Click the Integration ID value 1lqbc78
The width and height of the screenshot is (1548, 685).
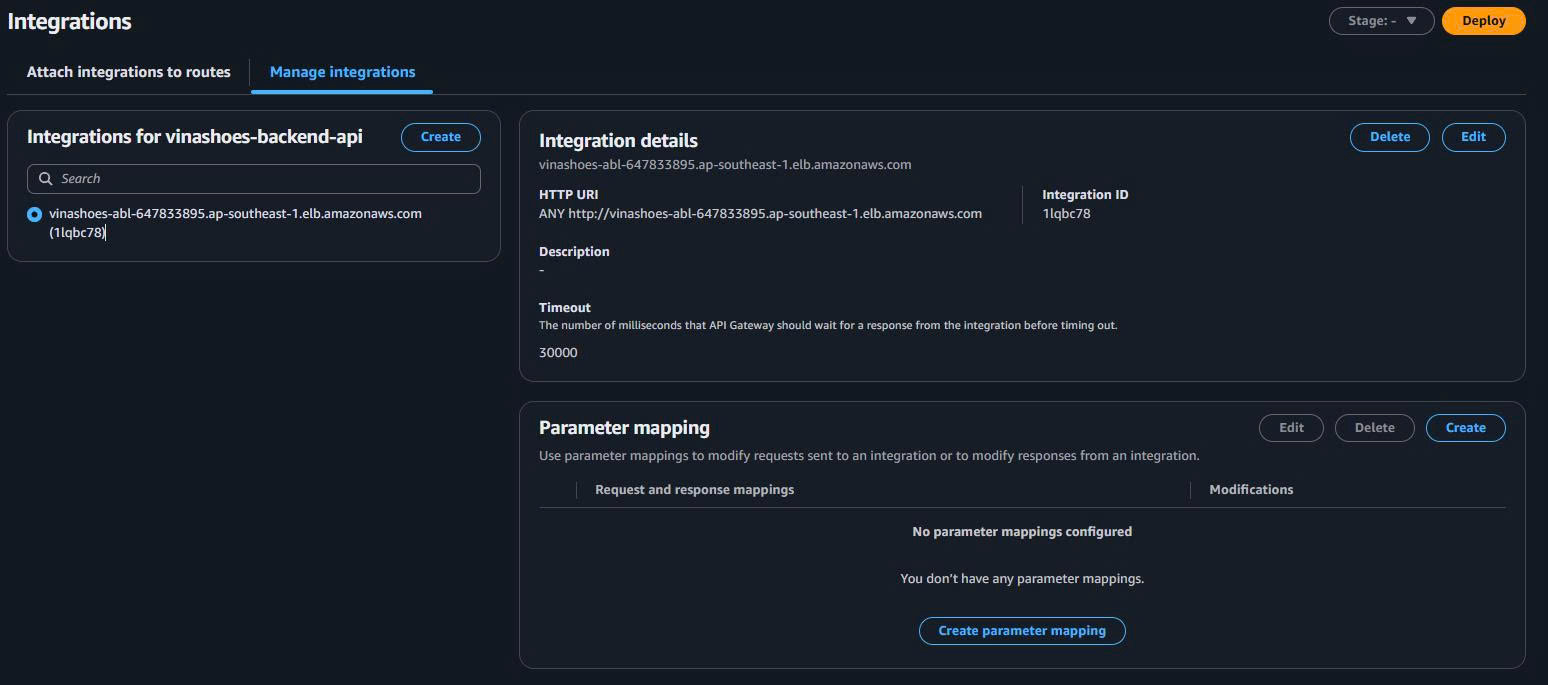pos(1066,213)
